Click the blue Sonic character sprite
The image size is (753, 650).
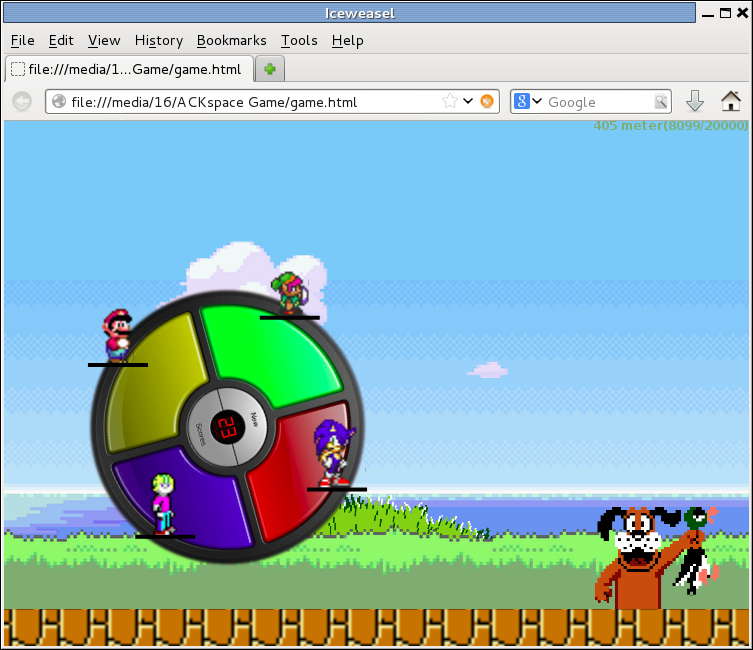335,453
